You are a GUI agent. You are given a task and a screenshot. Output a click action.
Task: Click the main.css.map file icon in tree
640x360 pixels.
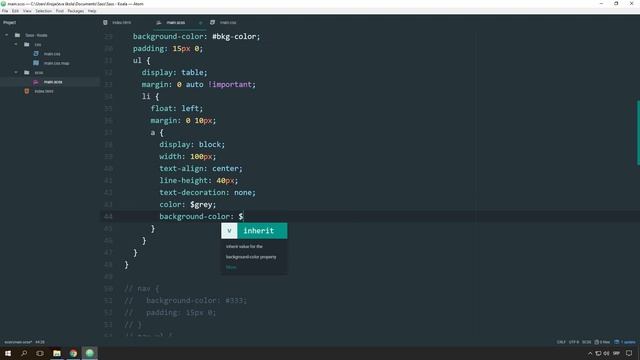click(x=36, y=63)
